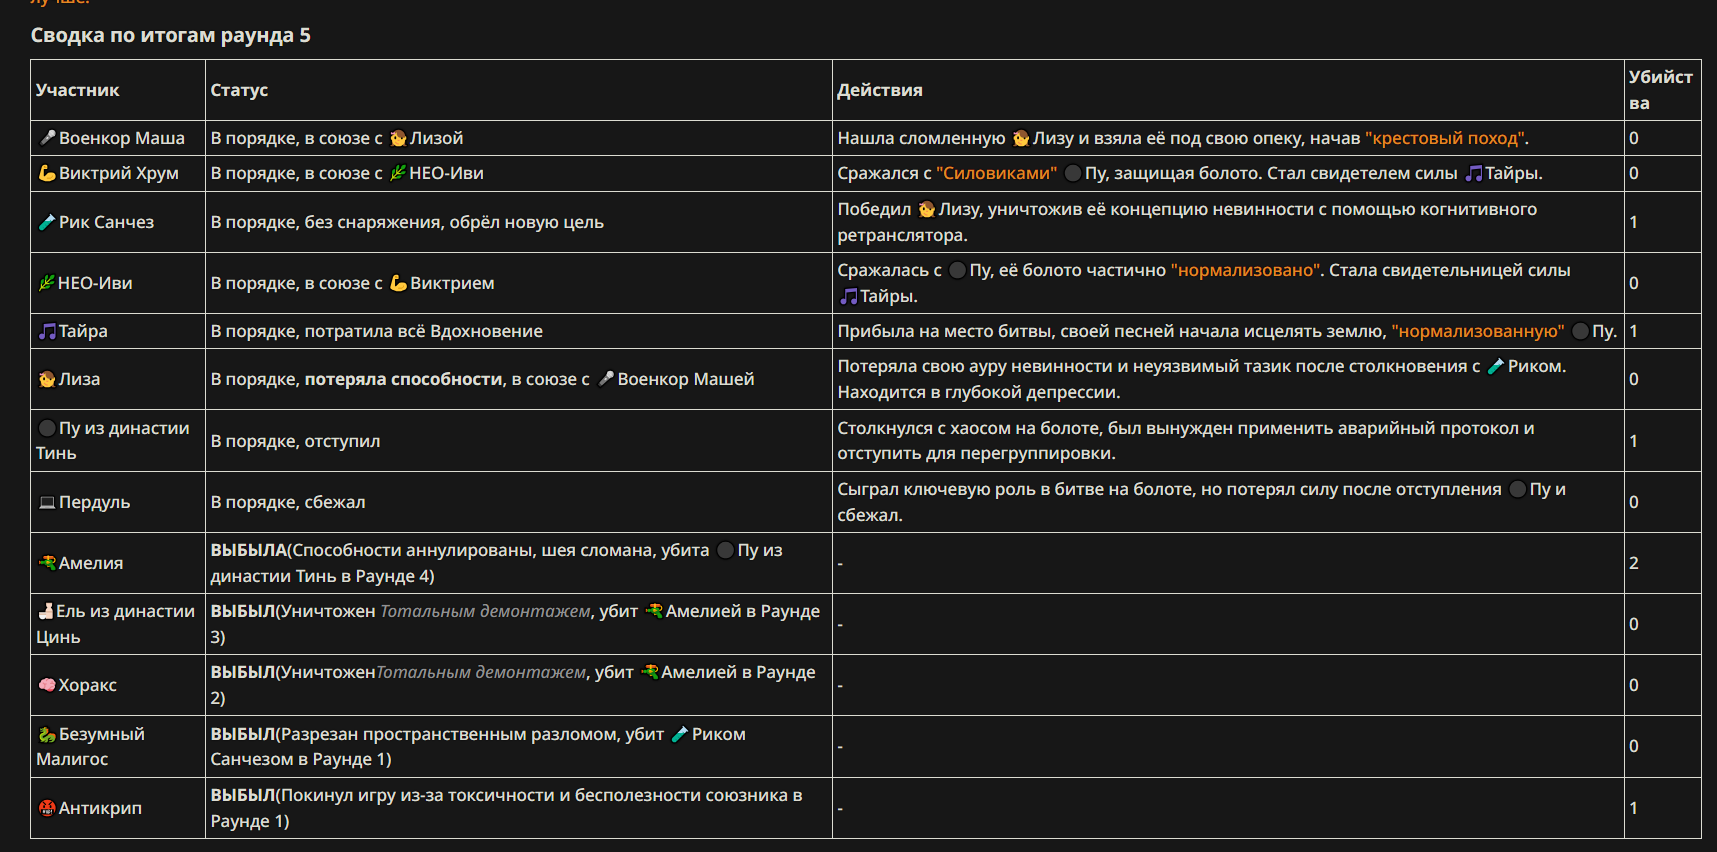Viewport: 1717px width, 852px height.
Task: Click the test tube icon beside participant Рик Санчез
Action: tap(47, 222)
